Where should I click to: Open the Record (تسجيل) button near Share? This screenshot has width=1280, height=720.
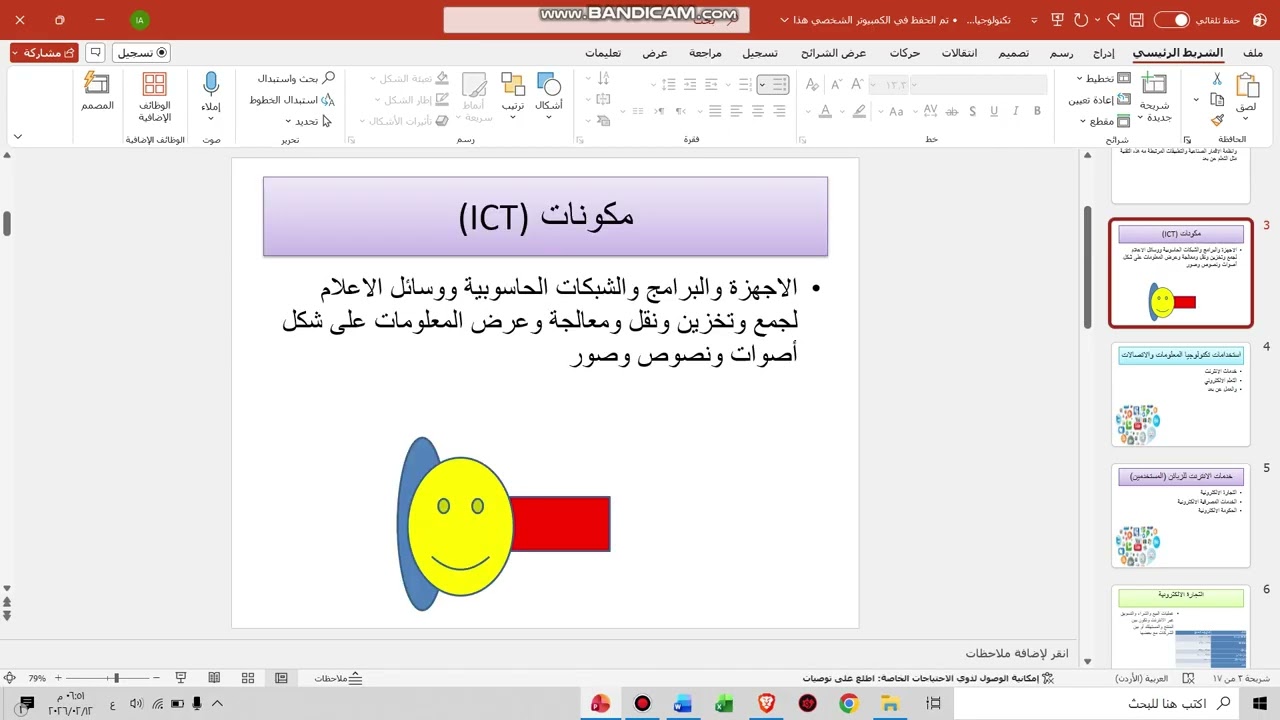[x=141, y=52]
